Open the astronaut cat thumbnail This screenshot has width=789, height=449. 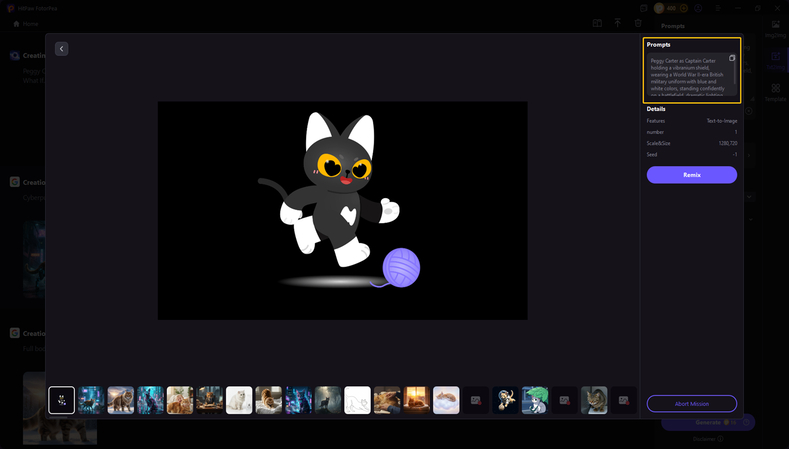click(505, 400)
